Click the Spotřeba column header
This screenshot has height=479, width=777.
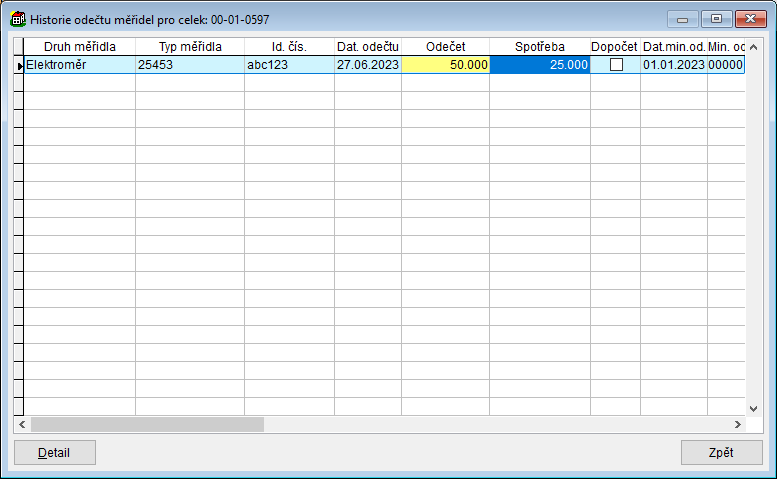pyautogui.click(x=540, y=46)
